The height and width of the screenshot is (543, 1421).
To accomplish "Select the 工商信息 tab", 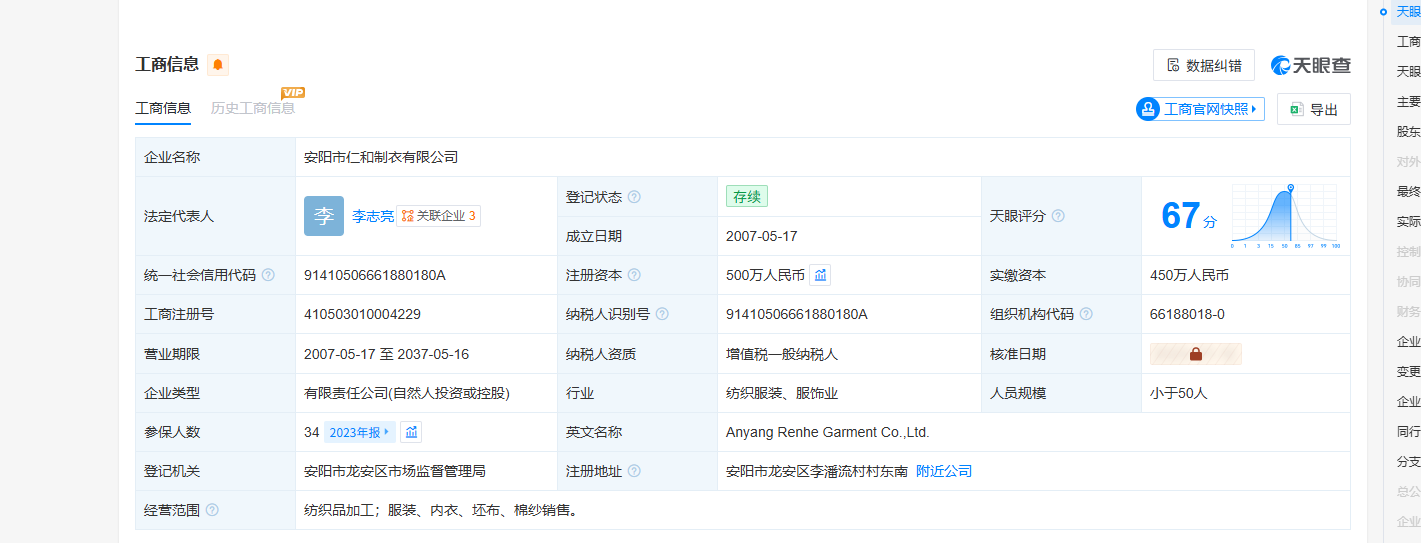I will pos(163,108).
